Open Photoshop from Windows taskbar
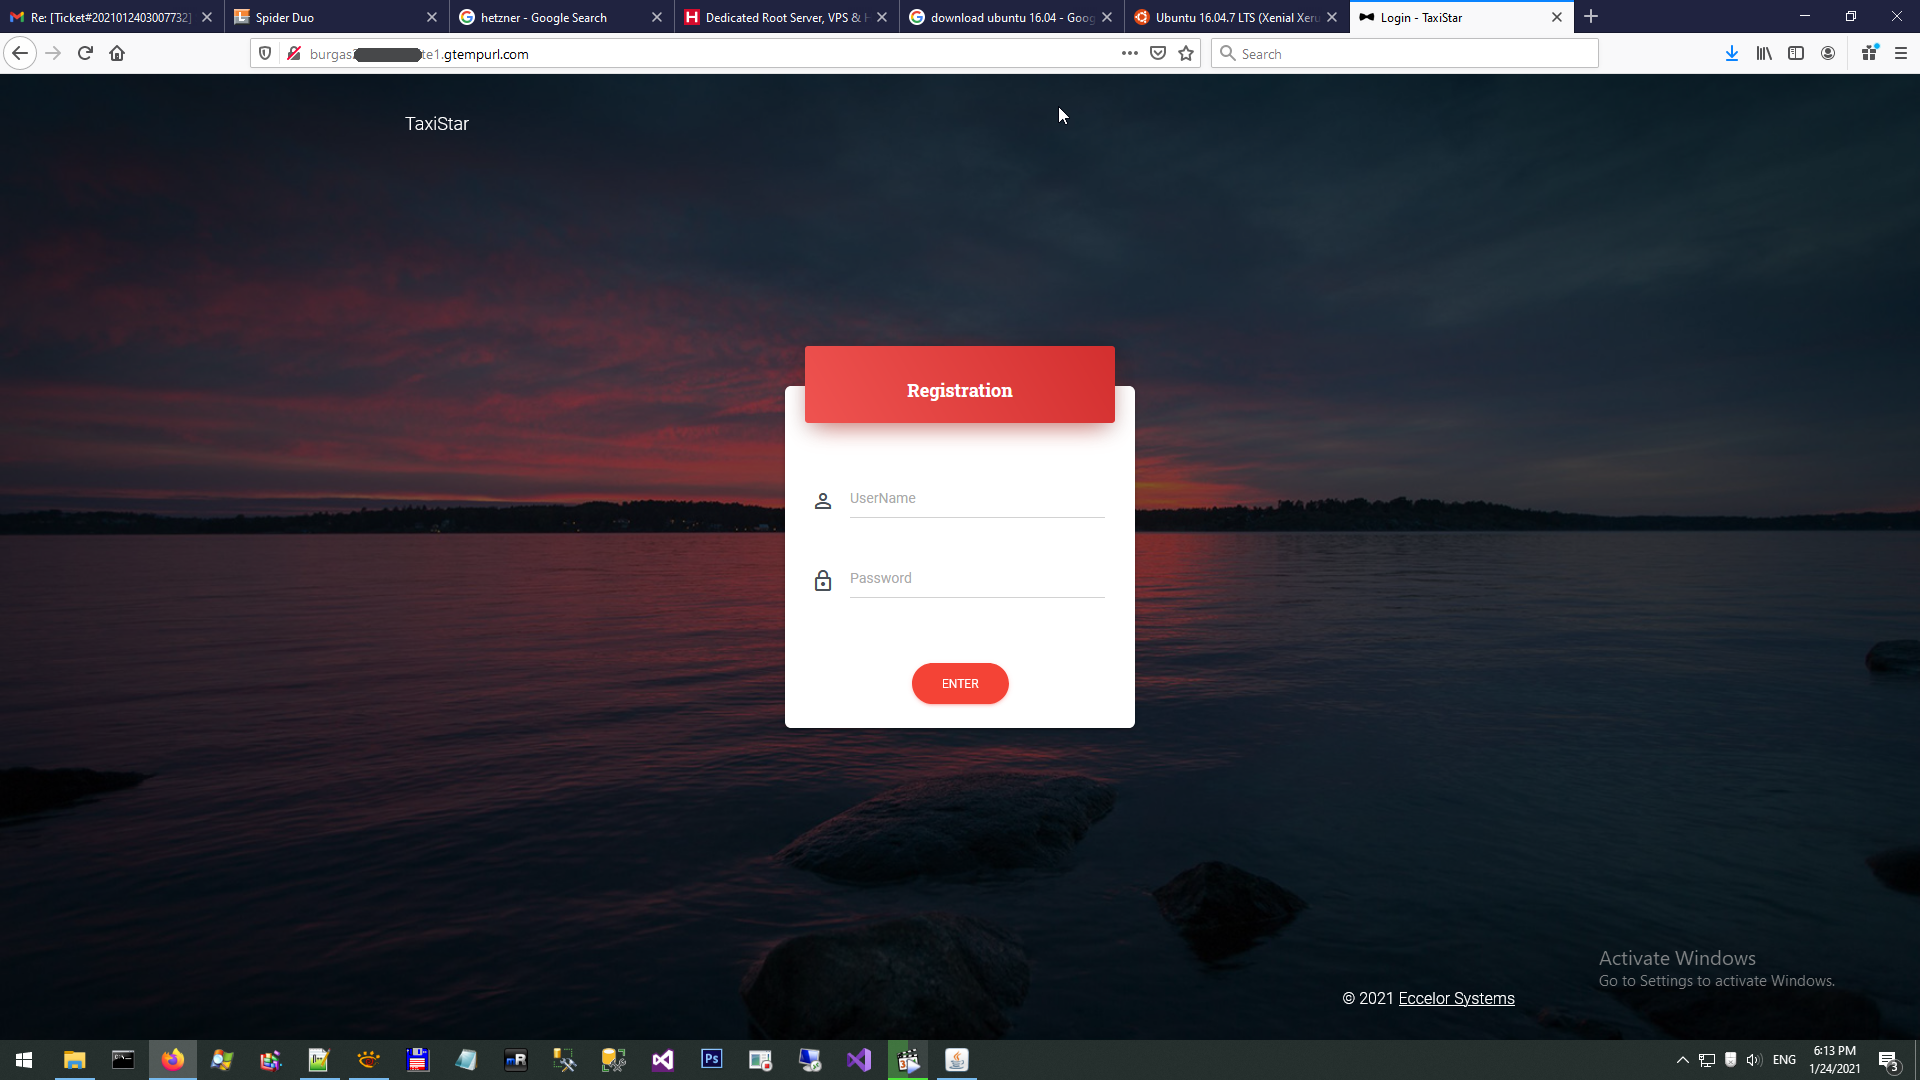1920x1080 pixels. coord(712,1059)
